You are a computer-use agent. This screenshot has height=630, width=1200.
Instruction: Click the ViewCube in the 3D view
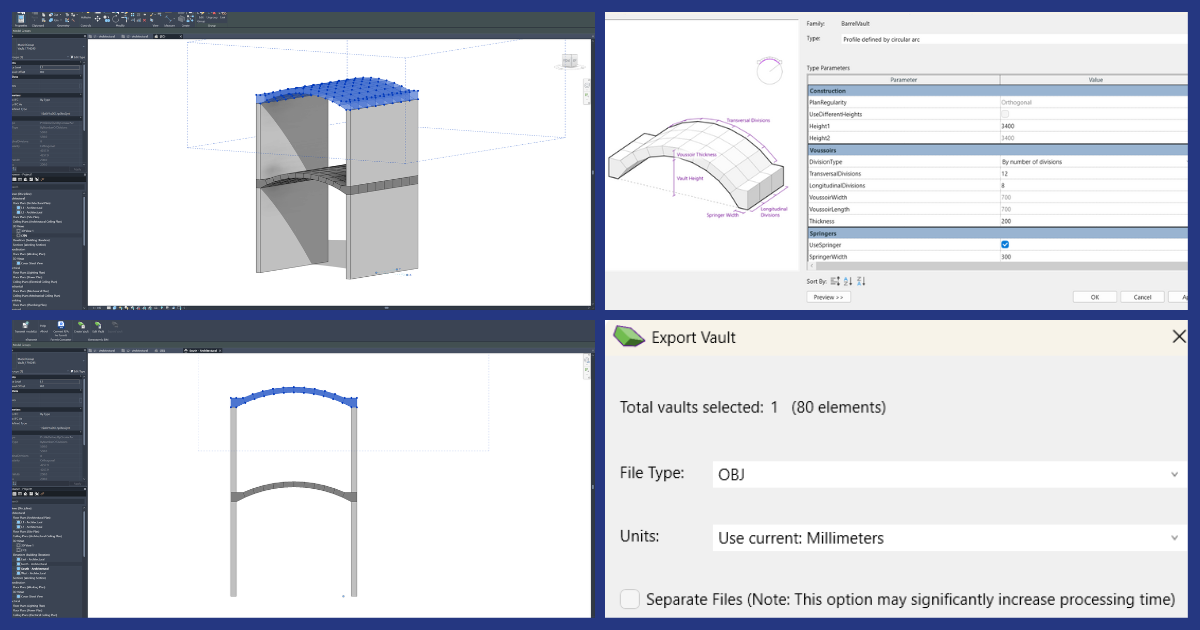point(570,62)
